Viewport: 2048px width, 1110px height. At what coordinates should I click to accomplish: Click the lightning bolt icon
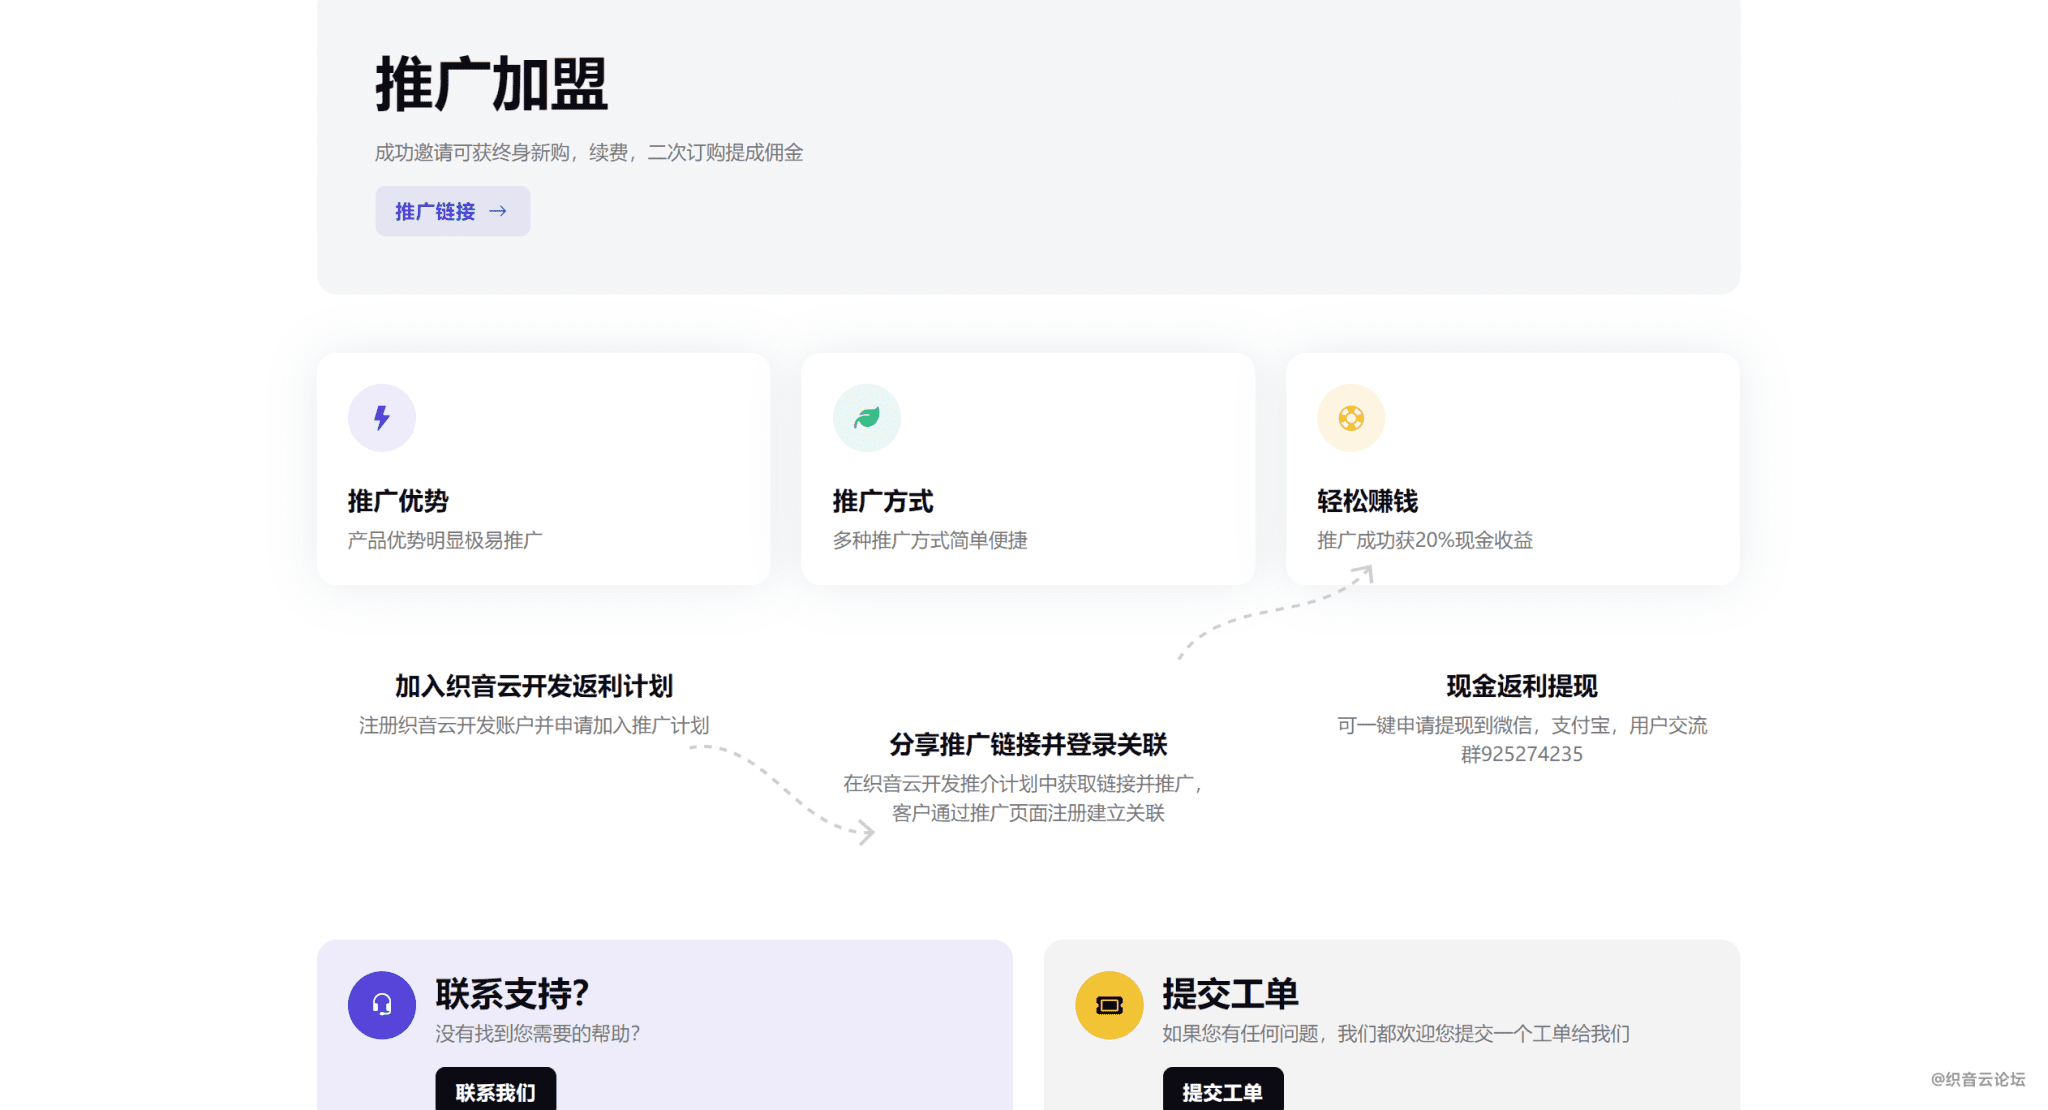(381, 418)
